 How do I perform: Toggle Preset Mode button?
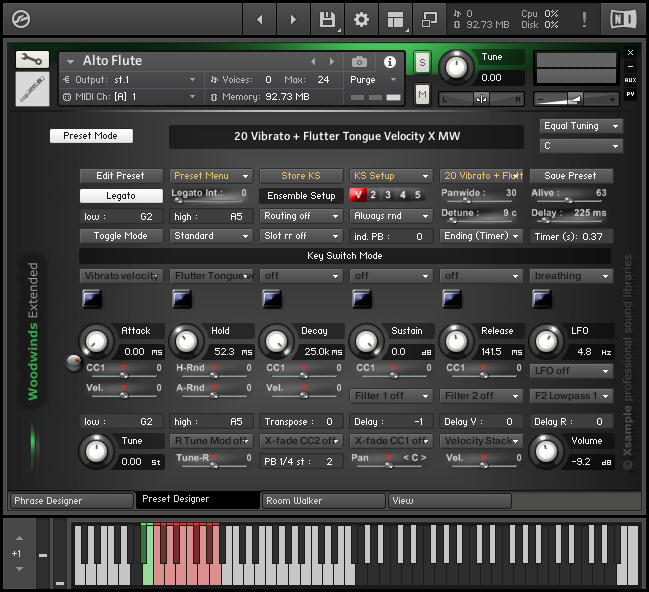pos(91,136)
